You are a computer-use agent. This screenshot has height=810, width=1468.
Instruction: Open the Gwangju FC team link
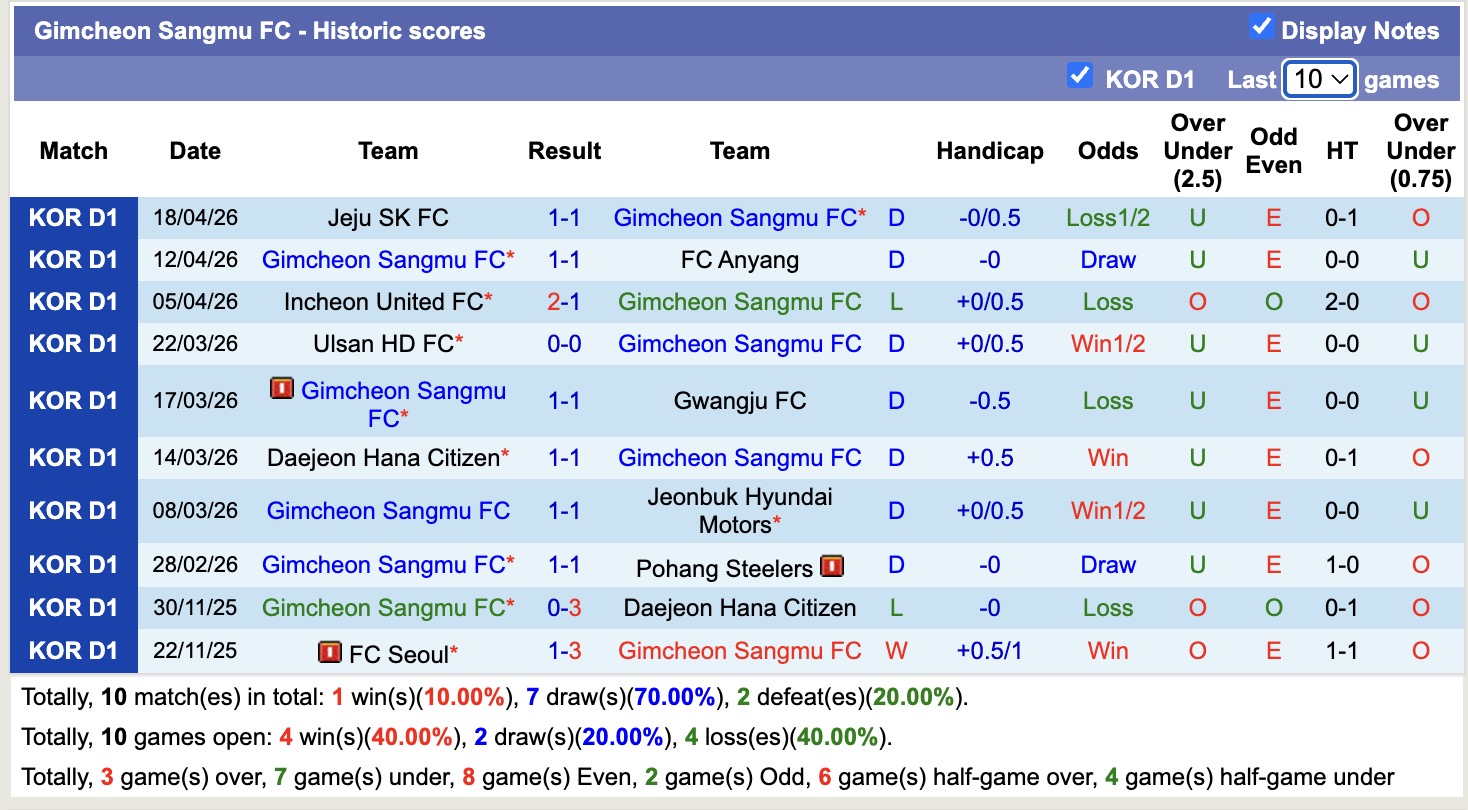point(740,400)
